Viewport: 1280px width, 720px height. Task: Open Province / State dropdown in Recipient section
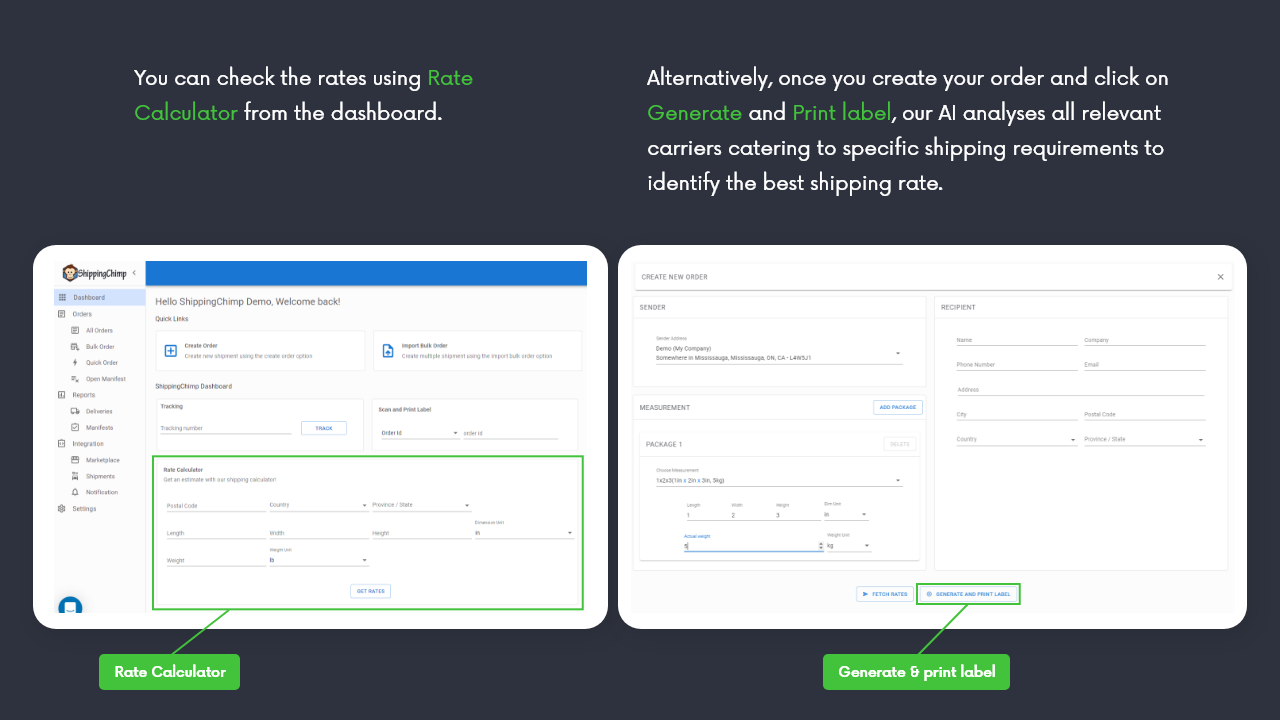(x=1144, y=439)
